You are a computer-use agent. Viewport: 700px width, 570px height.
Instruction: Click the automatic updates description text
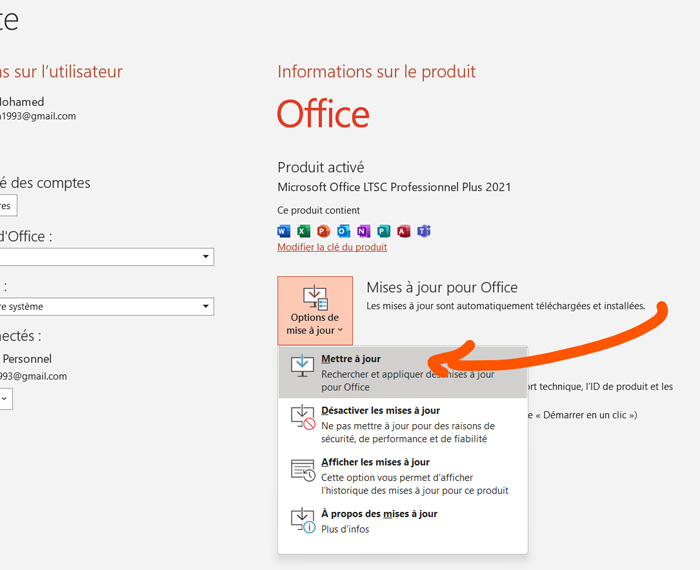[506, 306]
